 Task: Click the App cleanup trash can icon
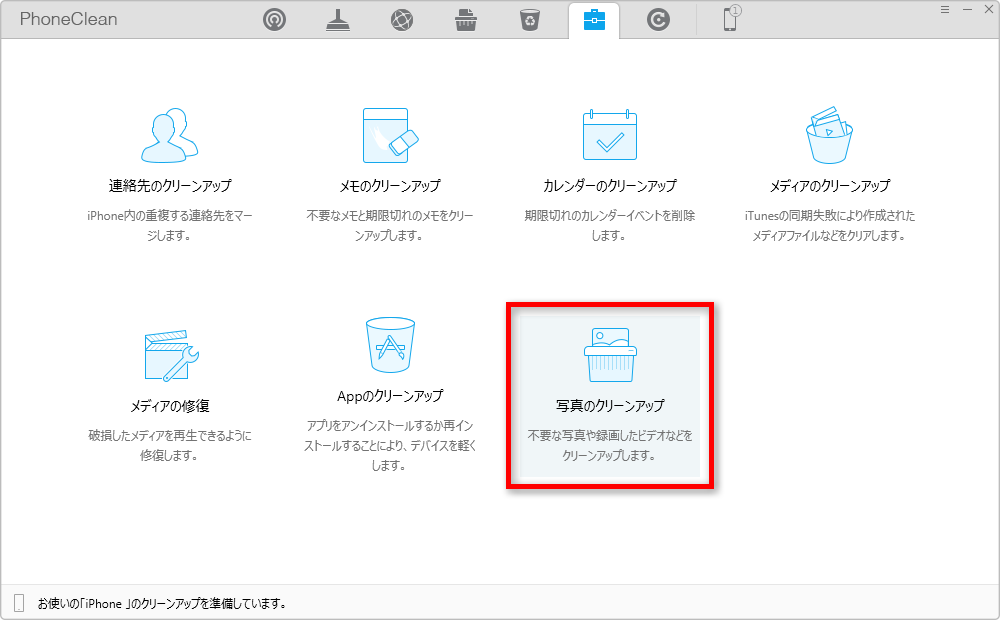390,345
